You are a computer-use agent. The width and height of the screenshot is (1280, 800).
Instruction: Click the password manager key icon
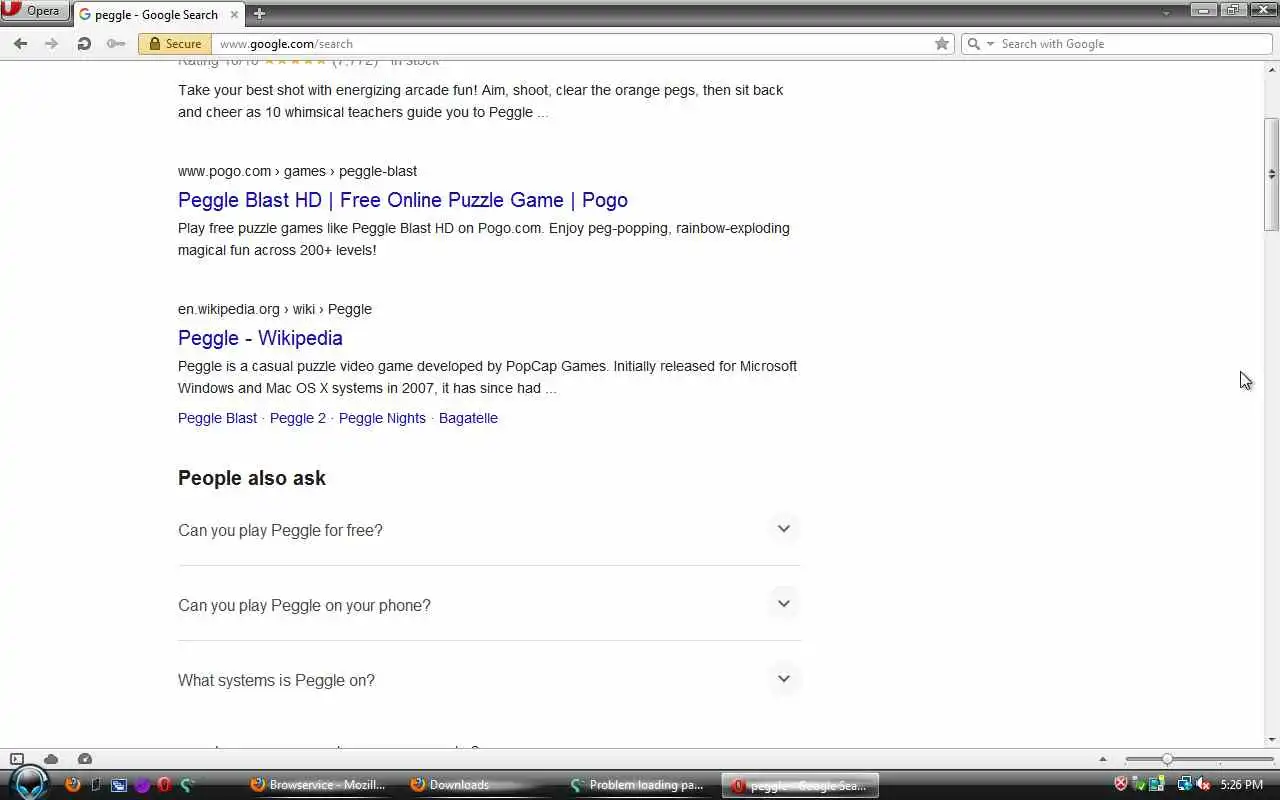(x=116, y=43)
